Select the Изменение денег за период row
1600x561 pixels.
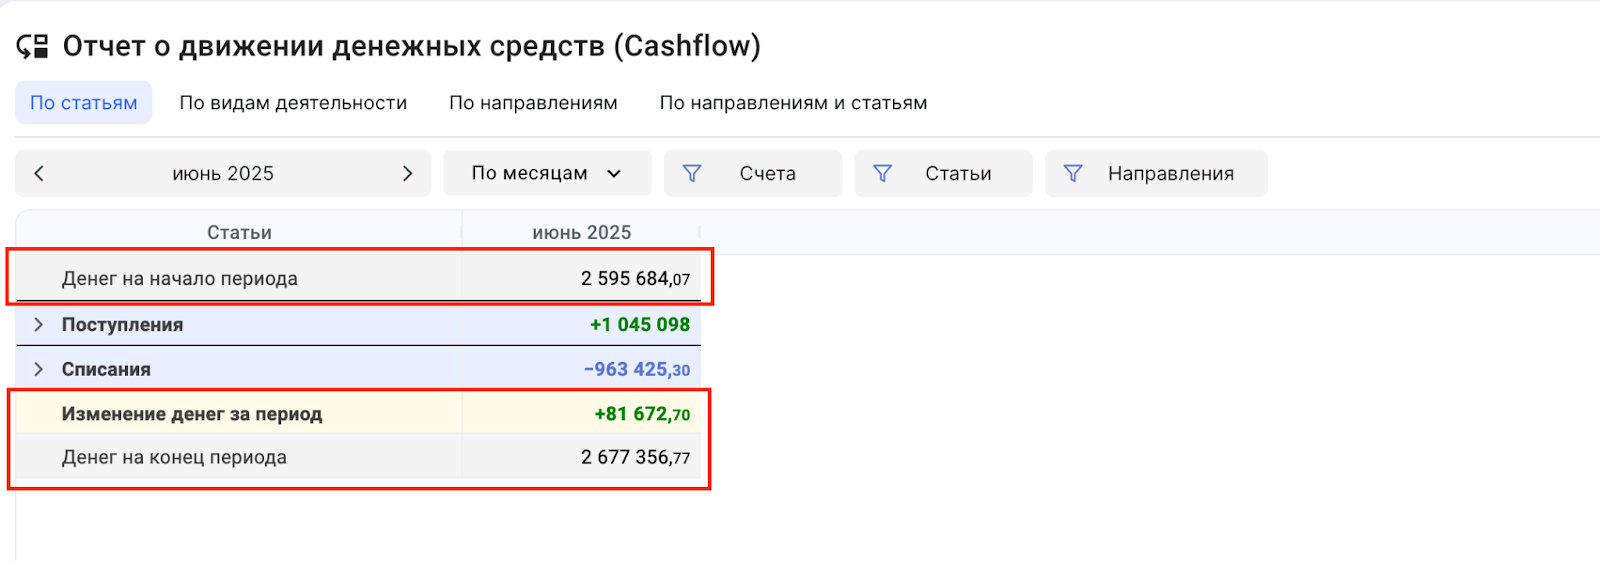tap(192, 414)
